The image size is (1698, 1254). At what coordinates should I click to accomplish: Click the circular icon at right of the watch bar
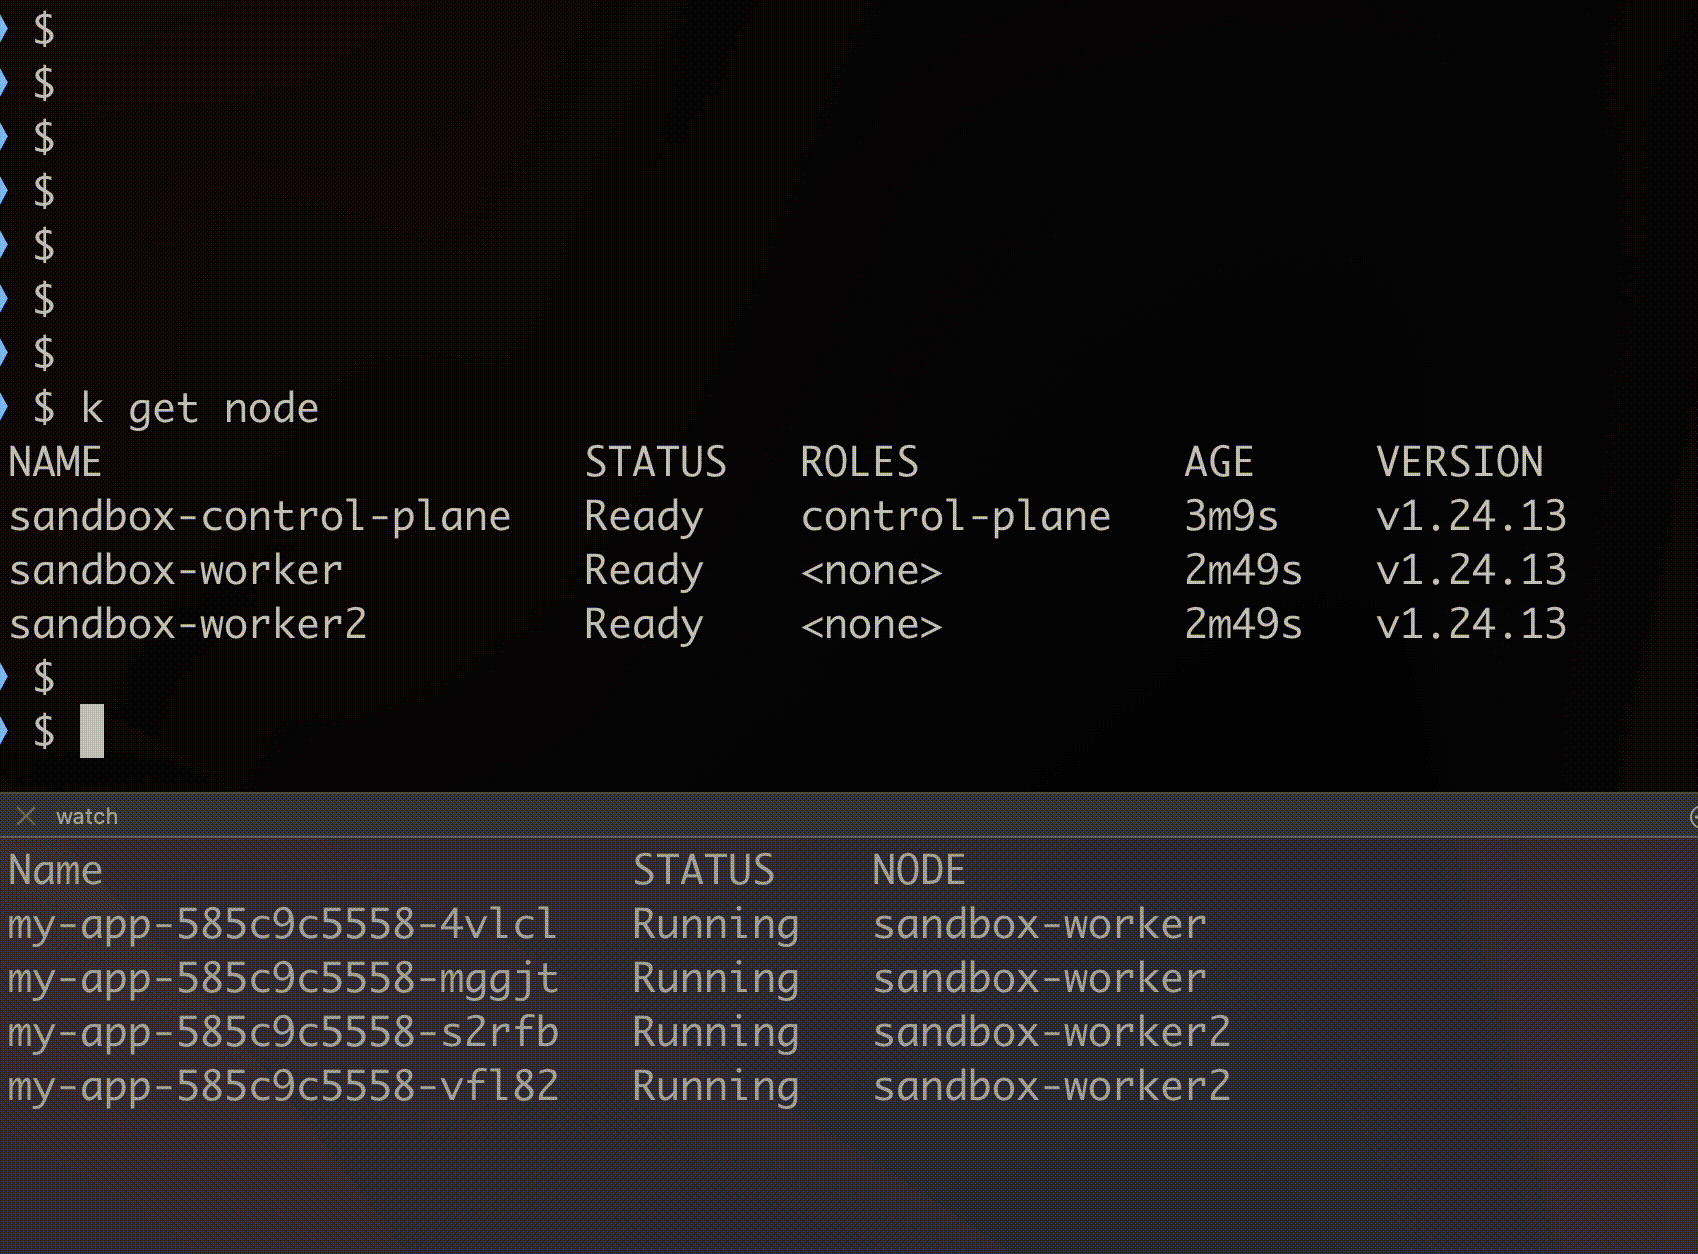pos(1693,816)
